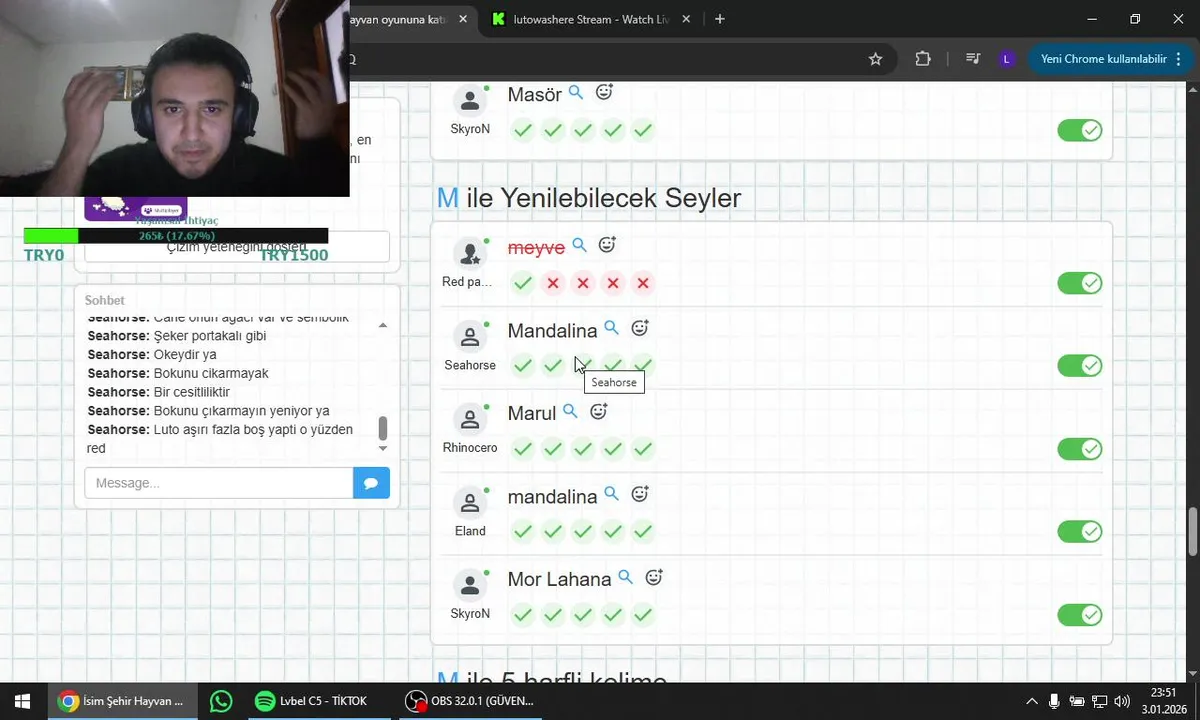Open emoji reaction for Masör
1200x720 pixels.
604,92
